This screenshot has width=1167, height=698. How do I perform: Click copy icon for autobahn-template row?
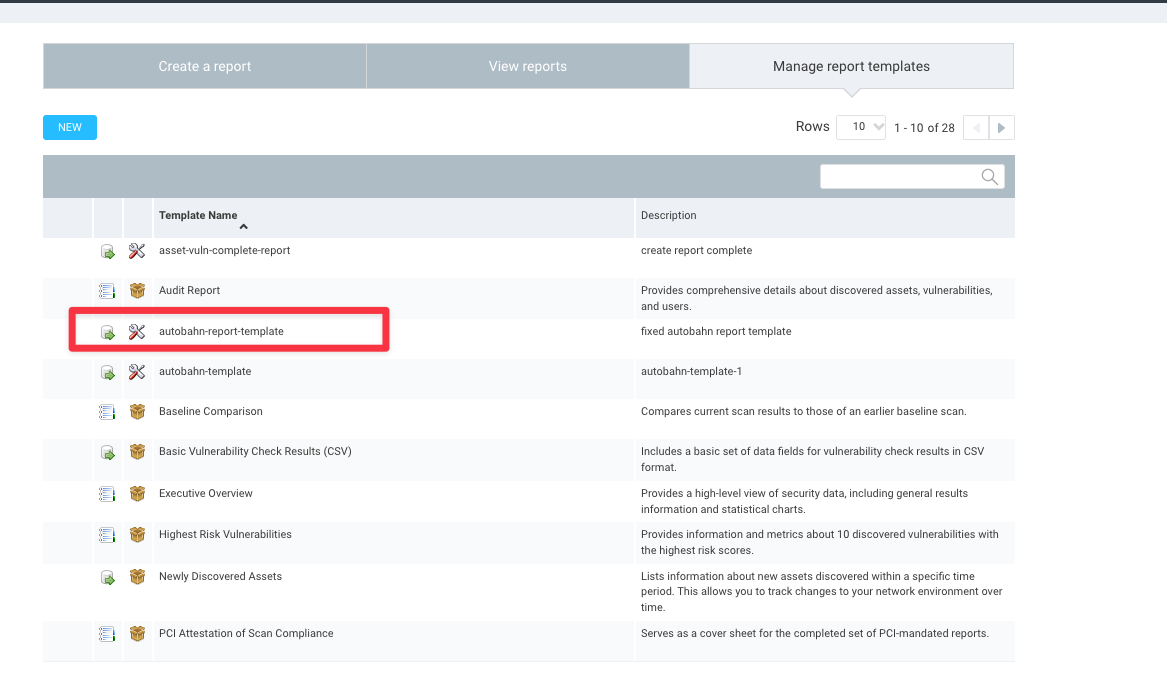pyautogui.click(x=108, y=373)
